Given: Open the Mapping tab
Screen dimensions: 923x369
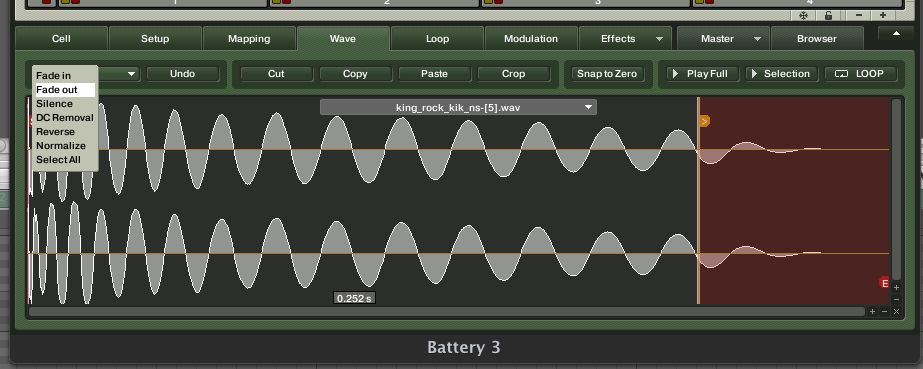Looking at the screenshot, I should click(x=249, y=39).
